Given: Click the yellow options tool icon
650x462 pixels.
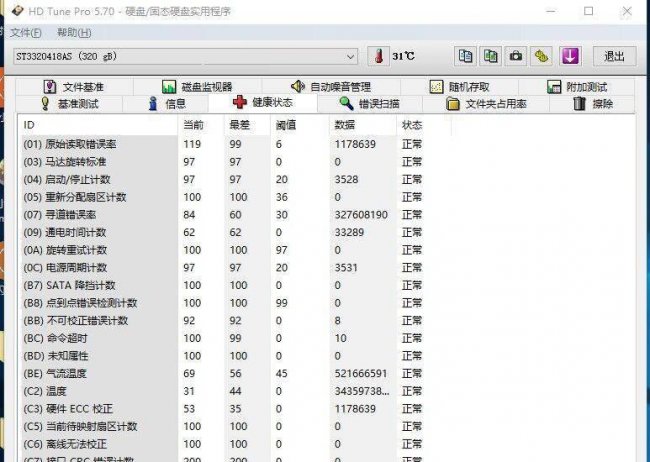Looking at the screenshot, I should 541,56.
